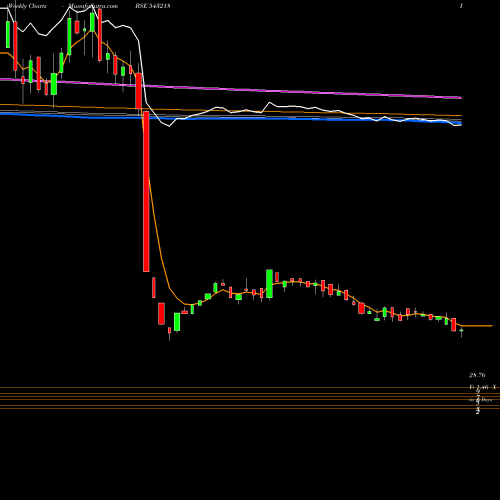Screen dimensions: 500x500
Task: Click the 'Weekly Charts' title text
Action: click(x=27, y=6)
